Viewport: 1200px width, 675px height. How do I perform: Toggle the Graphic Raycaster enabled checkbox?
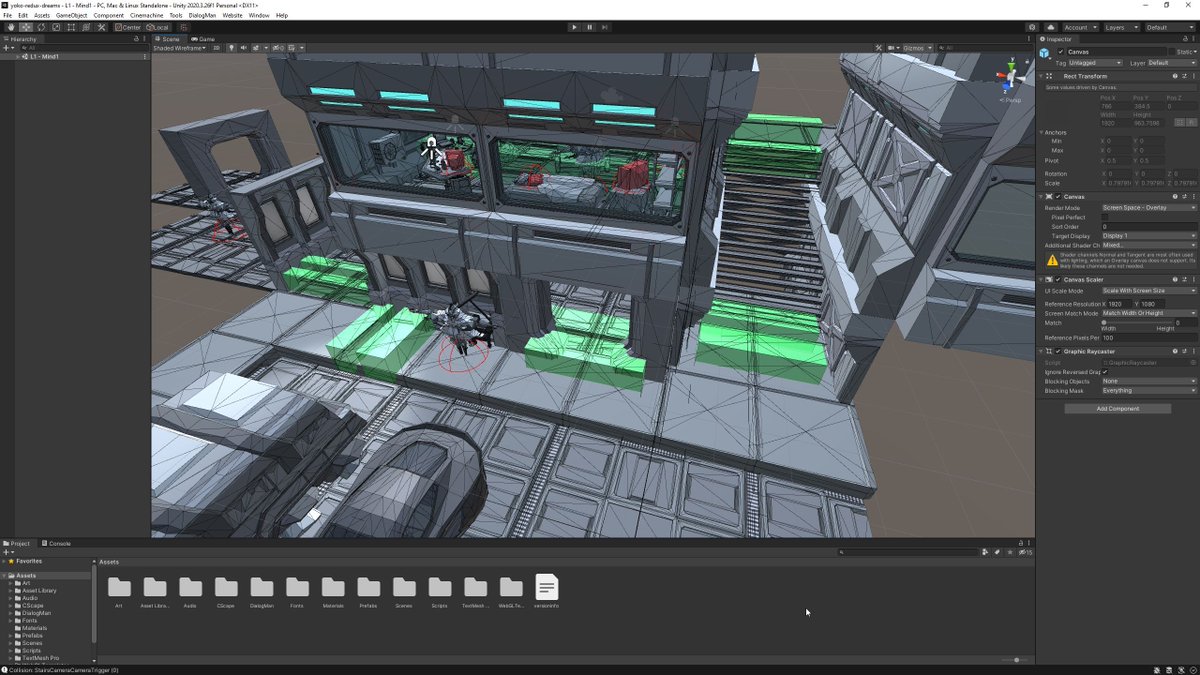pyautogui.click(x=1059, y=352)
